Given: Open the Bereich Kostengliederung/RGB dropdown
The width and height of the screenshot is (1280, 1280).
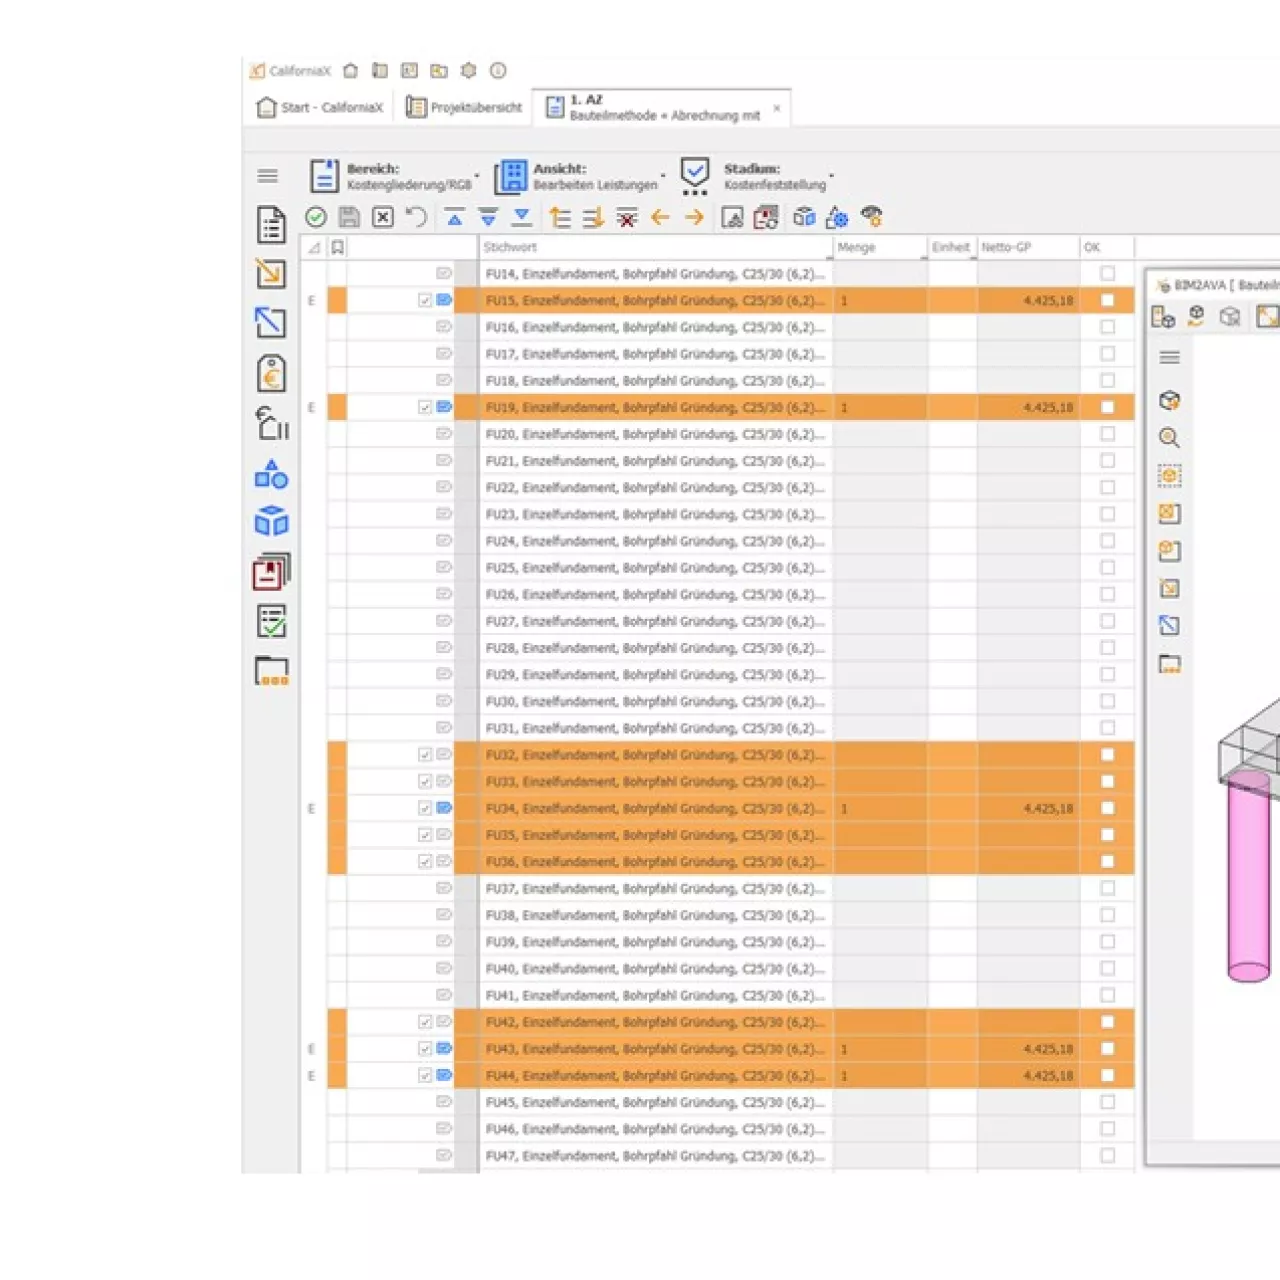Looking at the screenshot, I should point(478,175).
